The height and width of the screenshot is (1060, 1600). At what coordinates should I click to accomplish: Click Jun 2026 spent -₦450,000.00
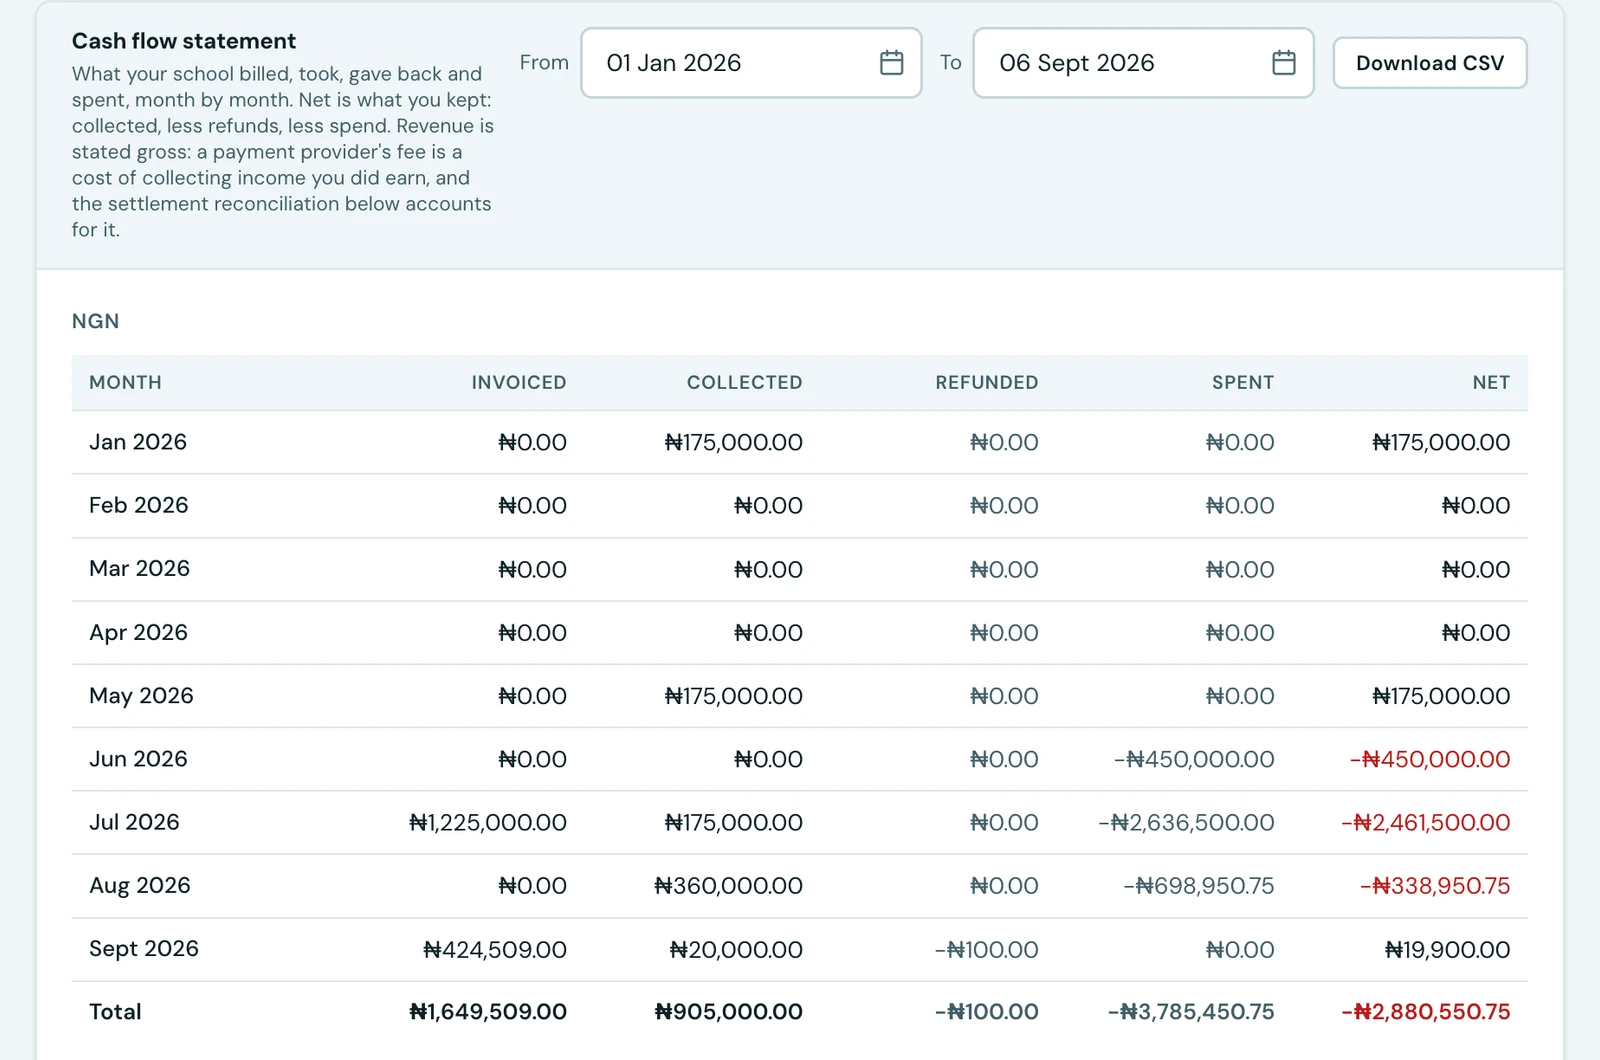1194,759
